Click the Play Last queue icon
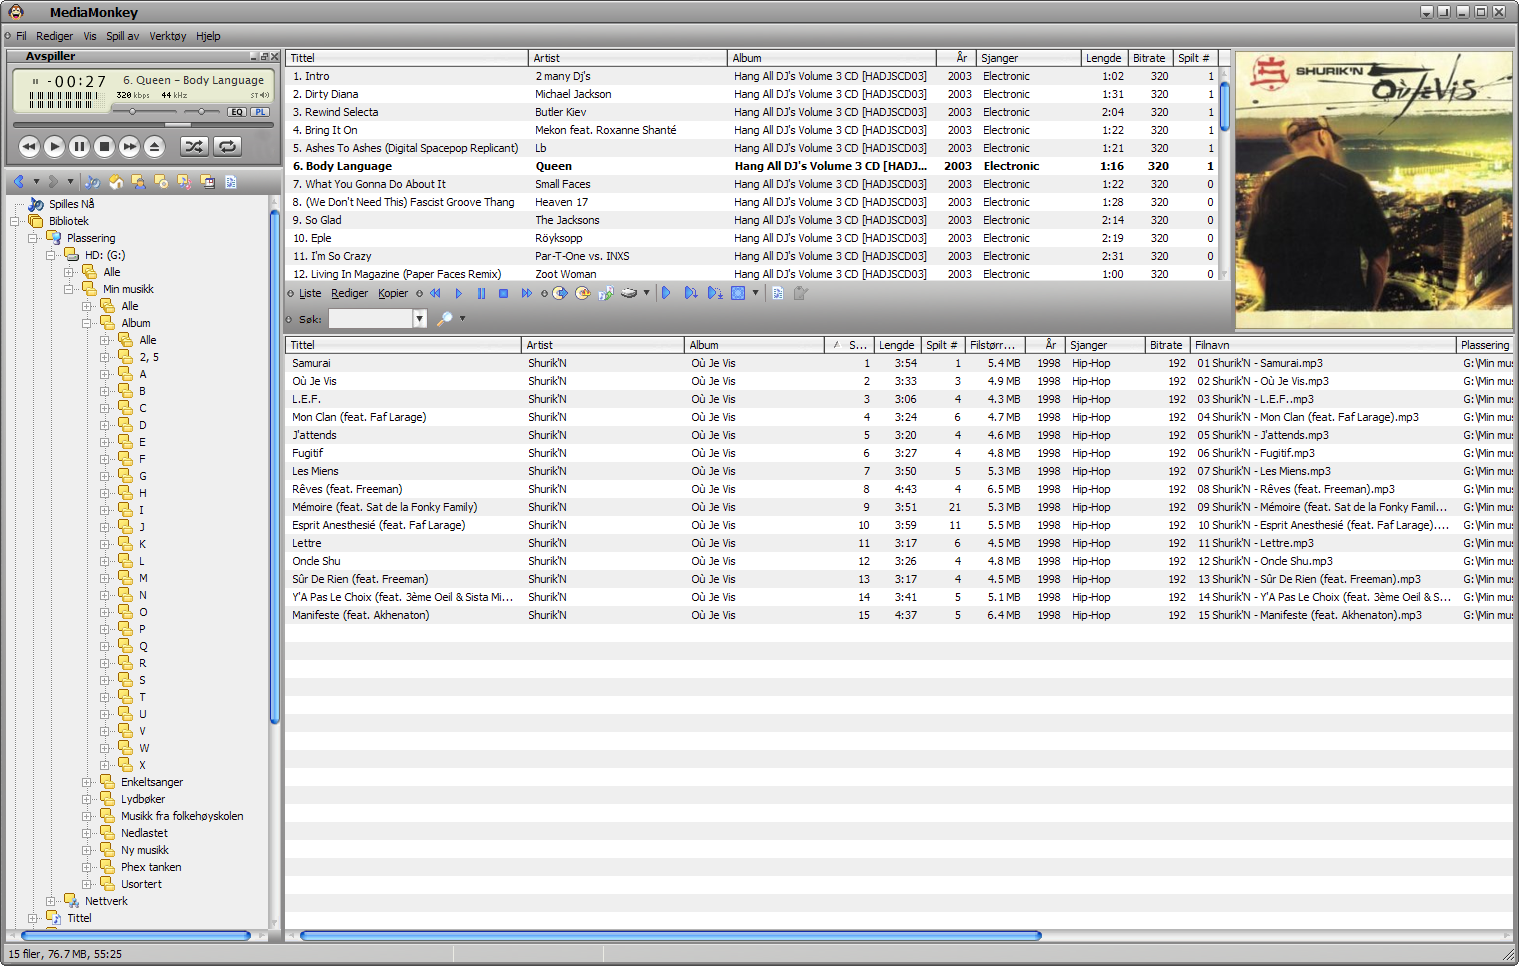This screenshot has height=966, width=1519. click(x=714, y=293)
